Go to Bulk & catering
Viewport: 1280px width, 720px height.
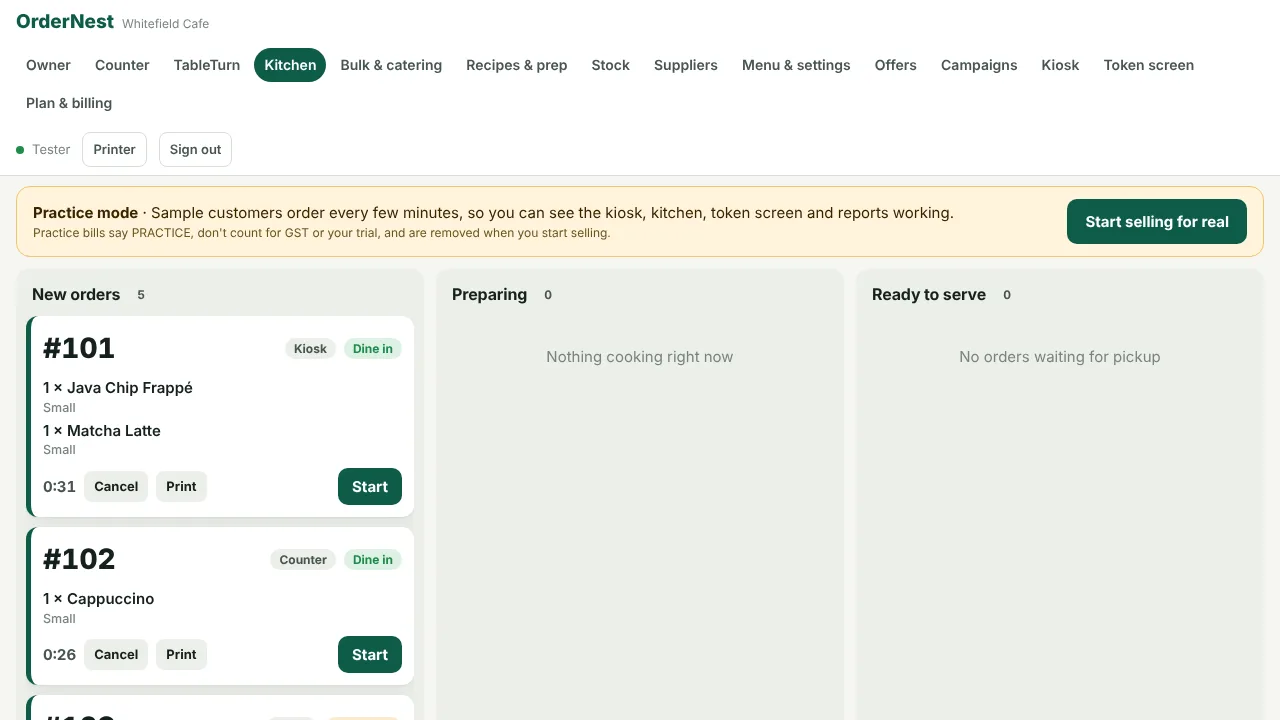tap(391, 65)
